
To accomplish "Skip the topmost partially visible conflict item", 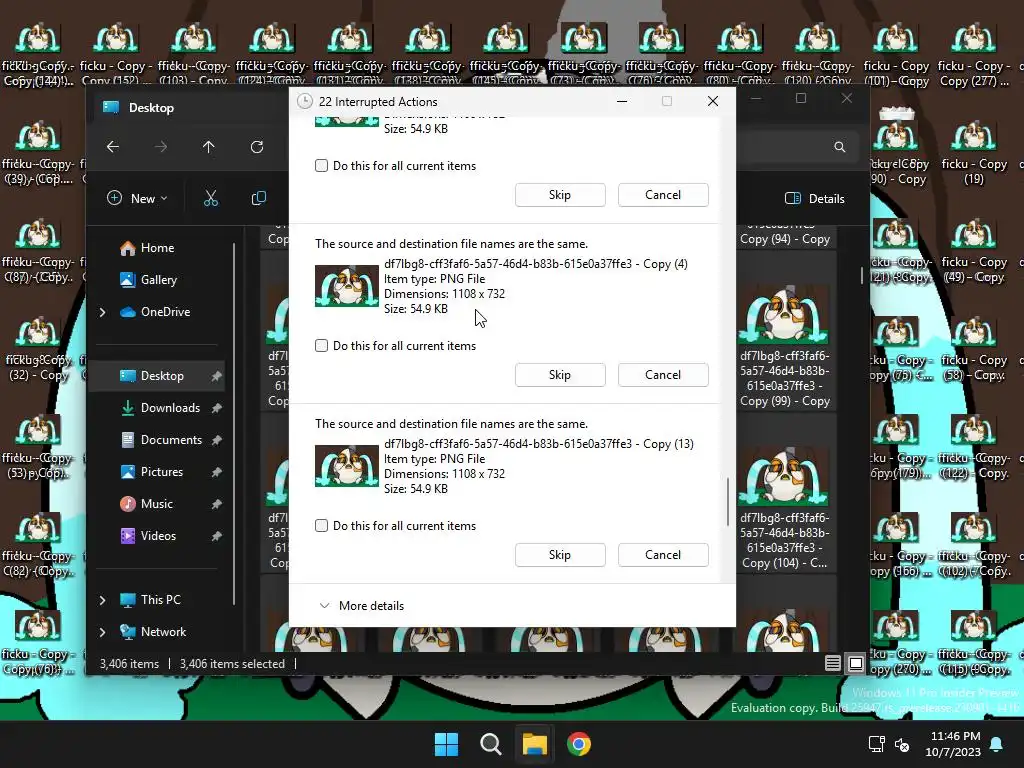I will [560, 195].
